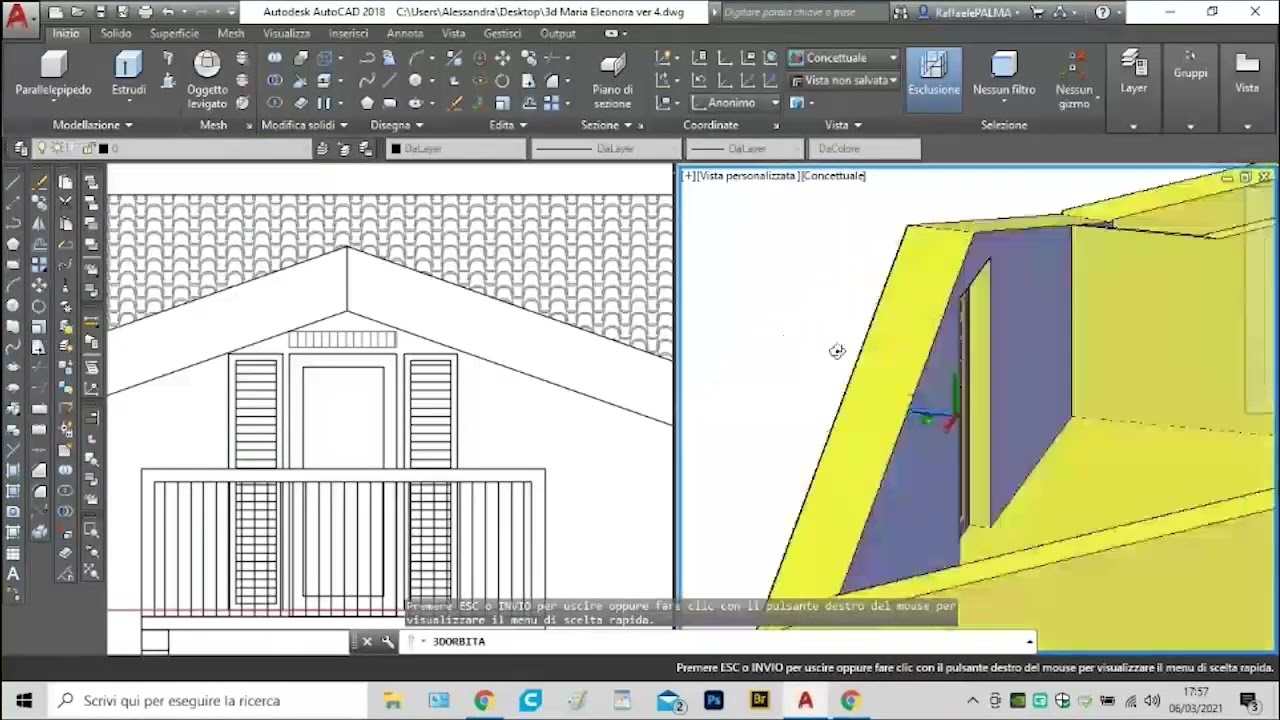Click the Parallelepipedo box tool

point(53,75)
